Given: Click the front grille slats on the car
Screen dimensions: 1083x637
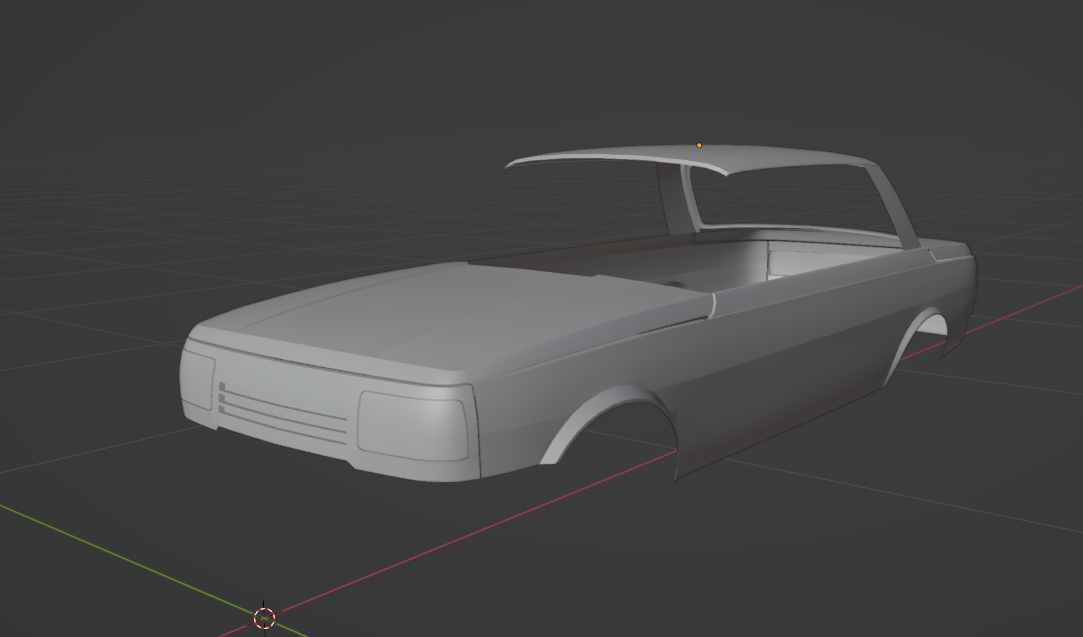Looking at the screenshot, I should click(x=282, y=412).
